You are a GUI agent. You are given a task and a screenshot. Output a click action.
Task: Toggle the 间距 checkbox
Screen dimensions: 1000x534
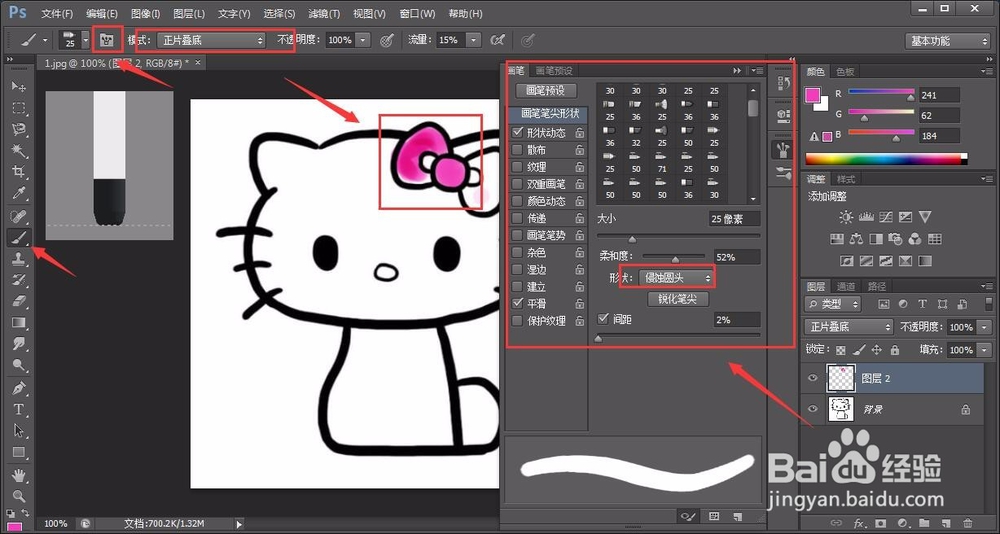point(603,319)
